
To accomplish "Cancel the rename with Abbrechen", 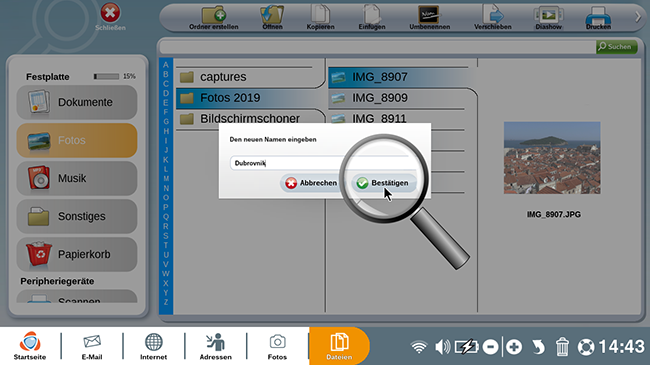I will coord(312,183).
